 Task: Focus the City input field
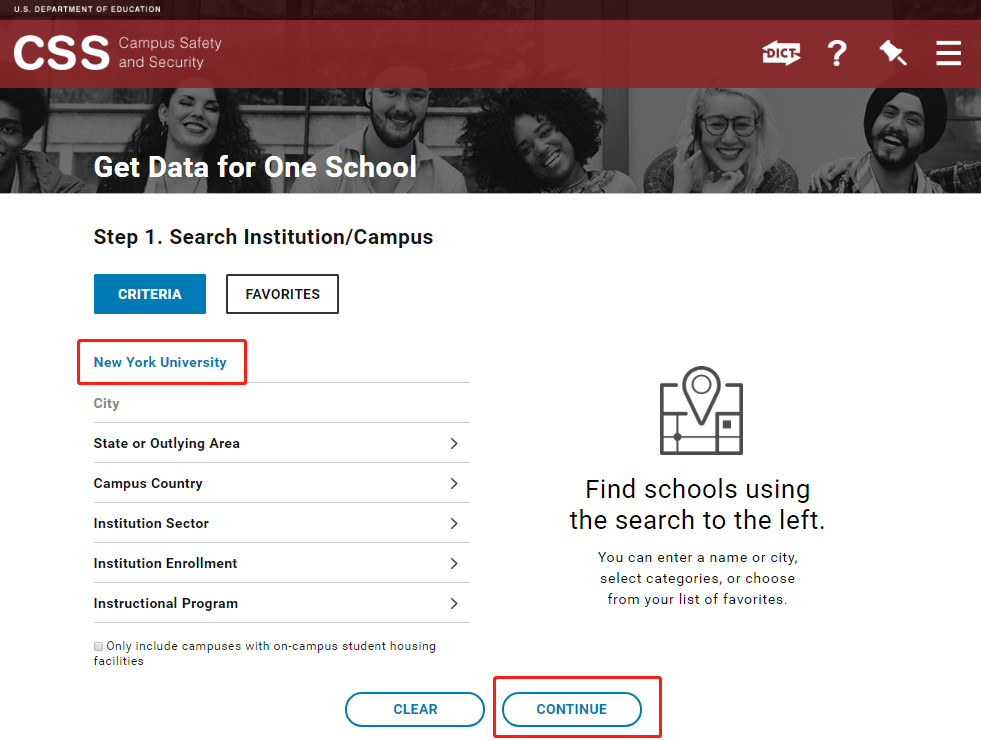[280, 403]
